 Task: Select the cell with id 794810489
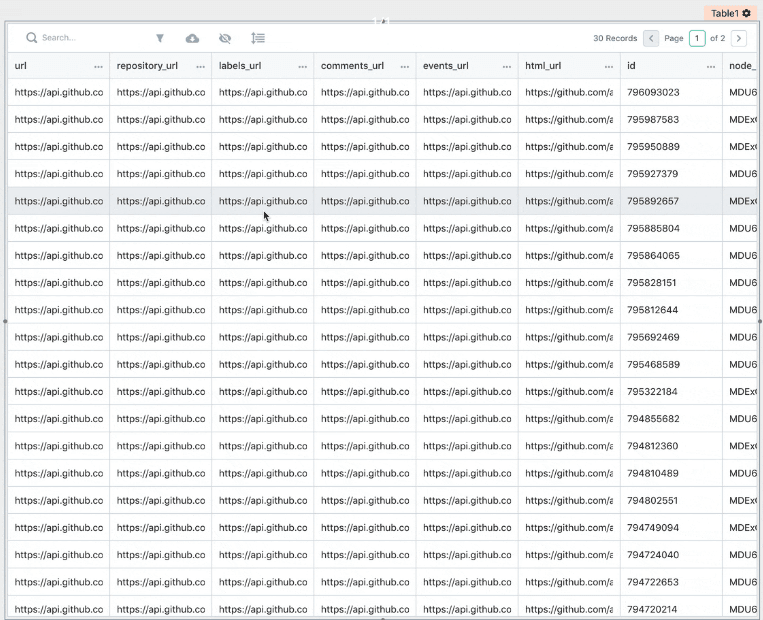[672, 474]
